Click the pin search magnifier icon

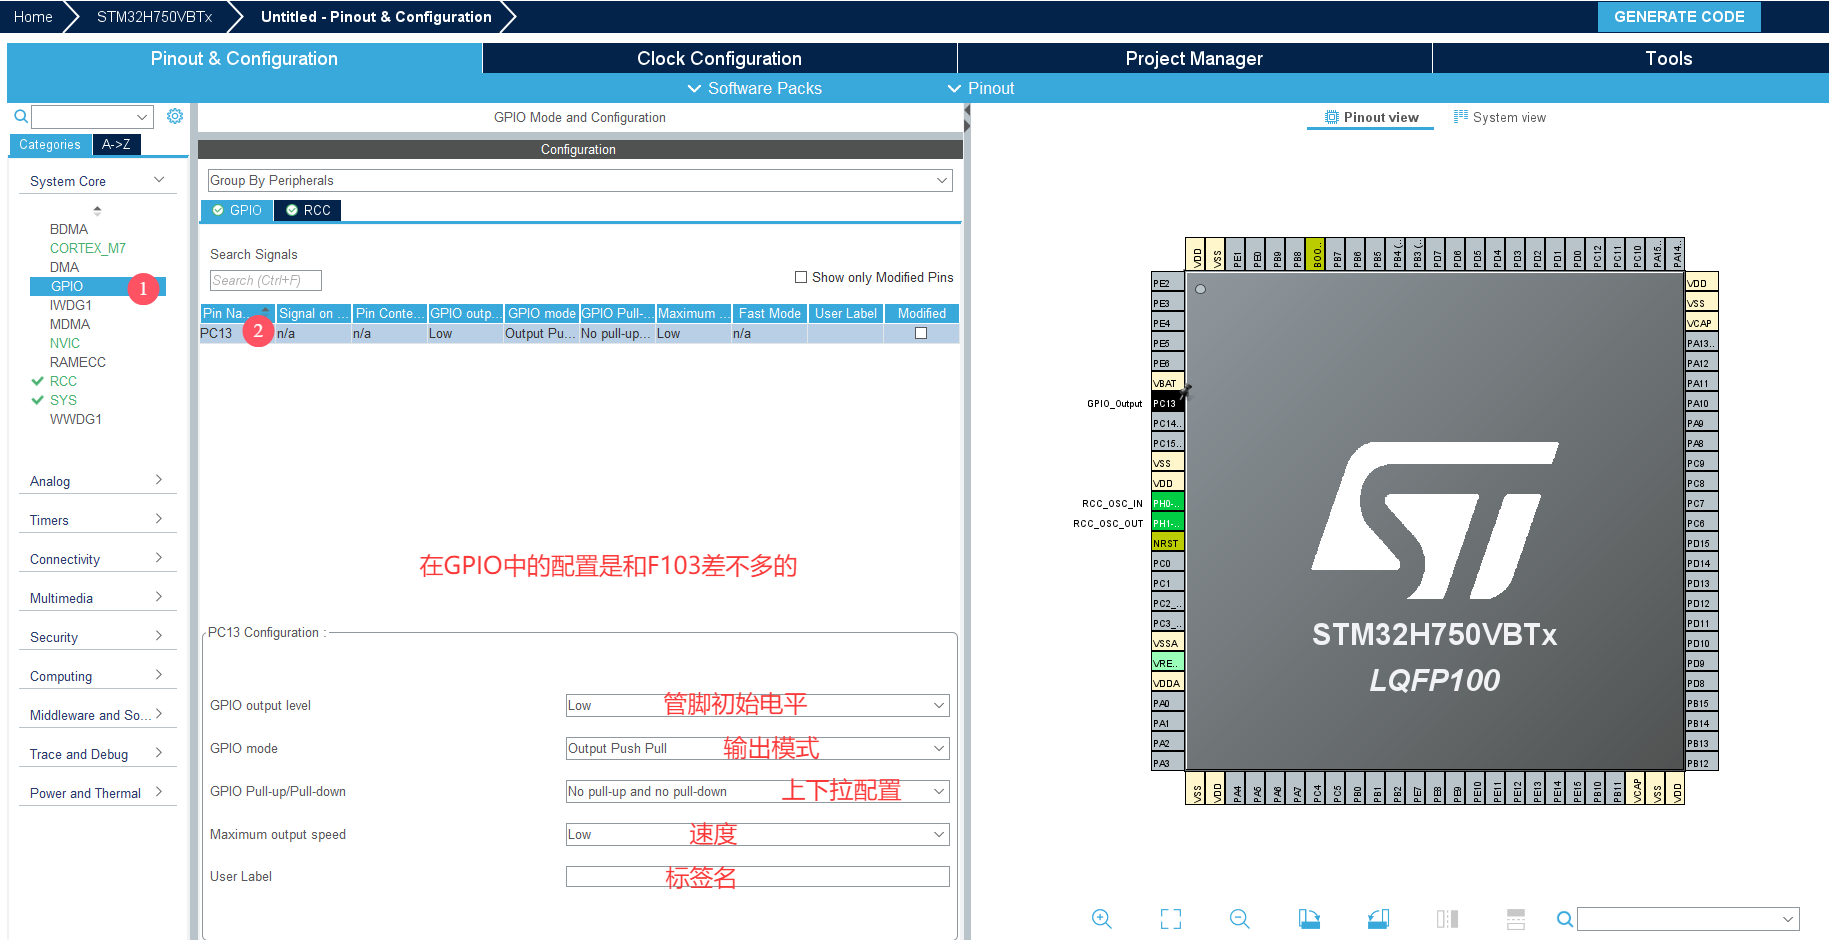(x=1565, y=919)
